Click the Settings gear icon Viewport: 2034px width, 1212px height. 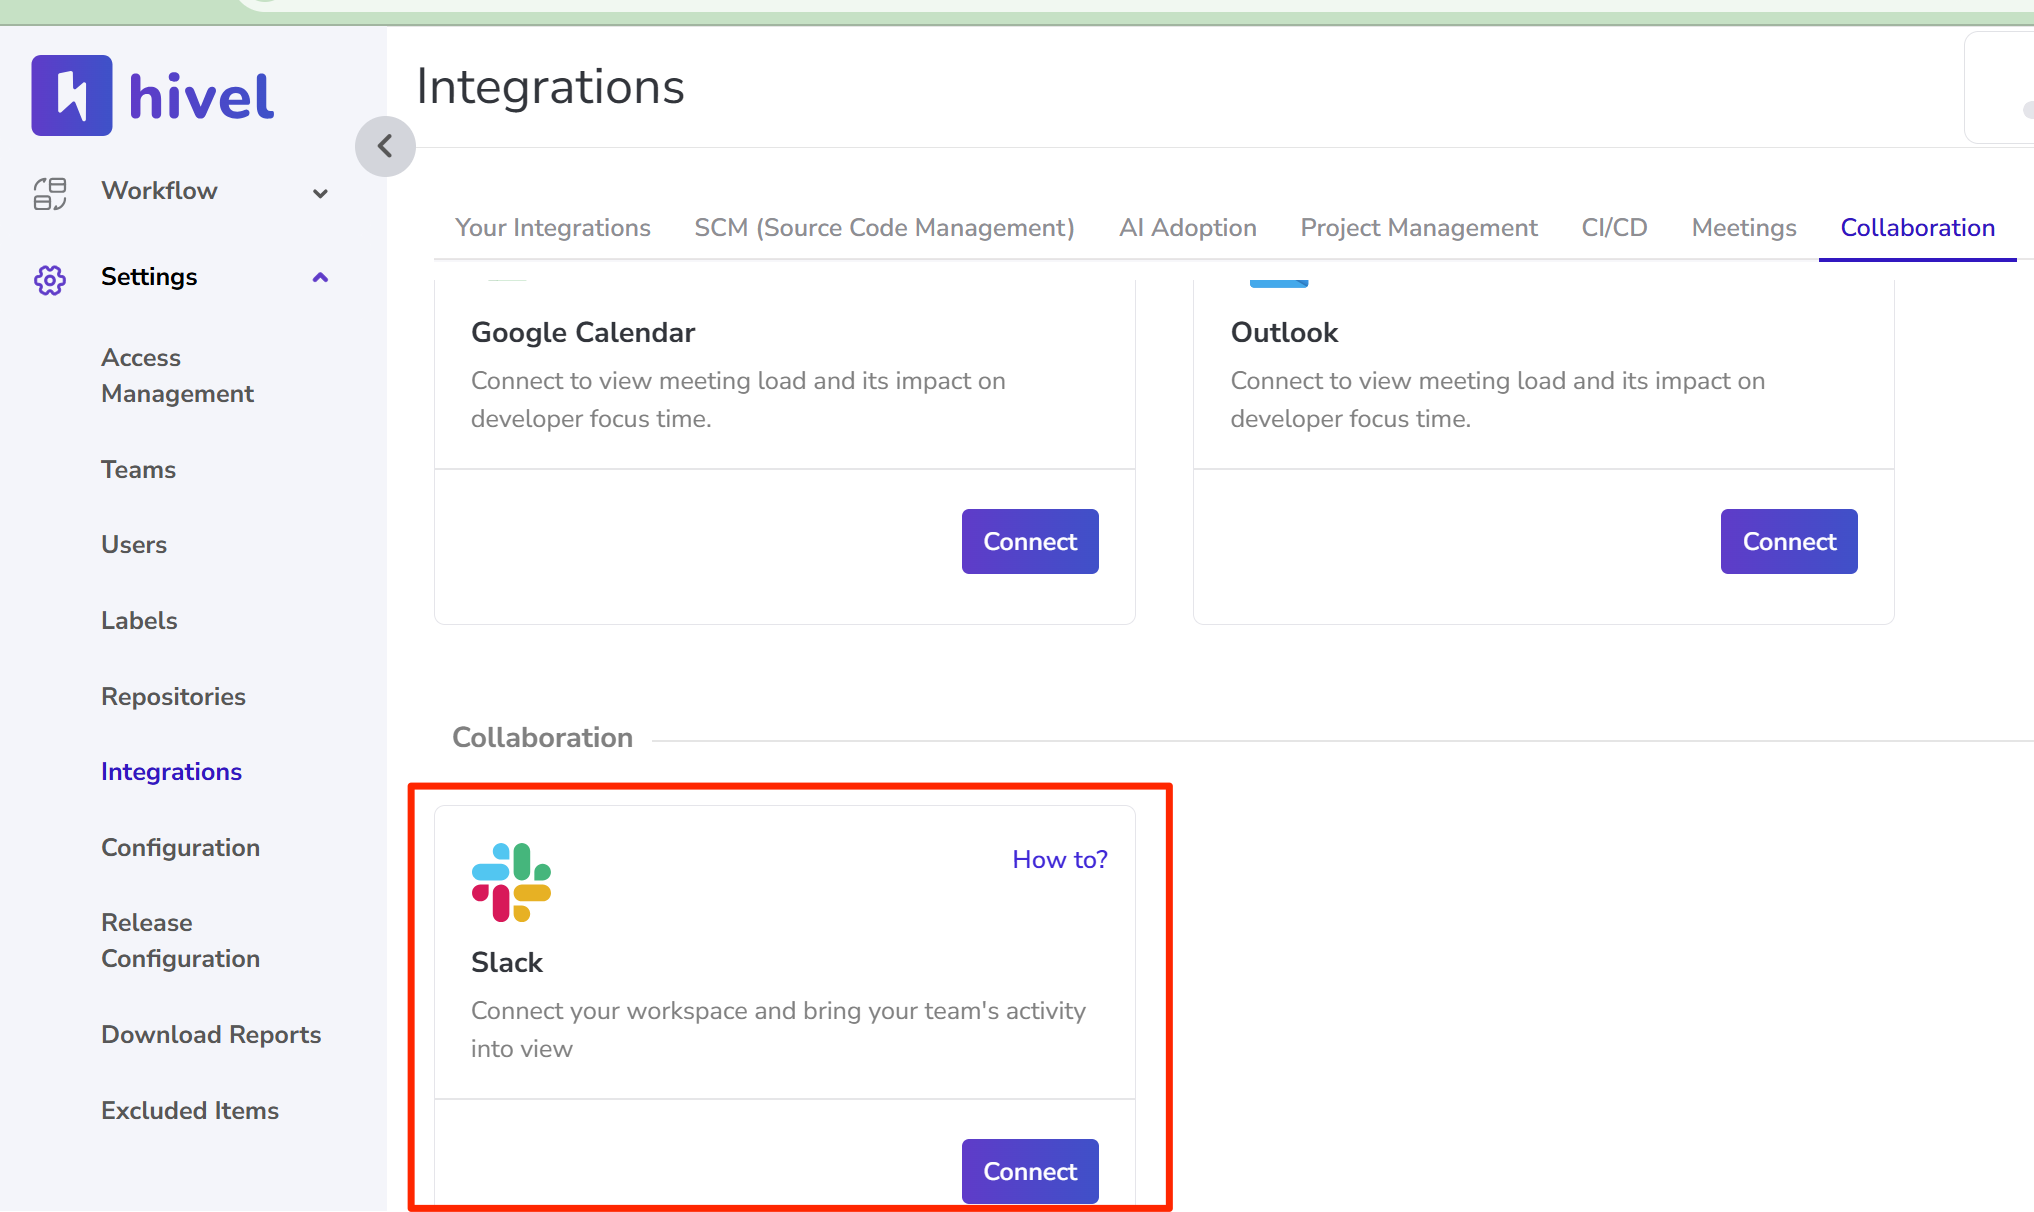pos(50,279)
